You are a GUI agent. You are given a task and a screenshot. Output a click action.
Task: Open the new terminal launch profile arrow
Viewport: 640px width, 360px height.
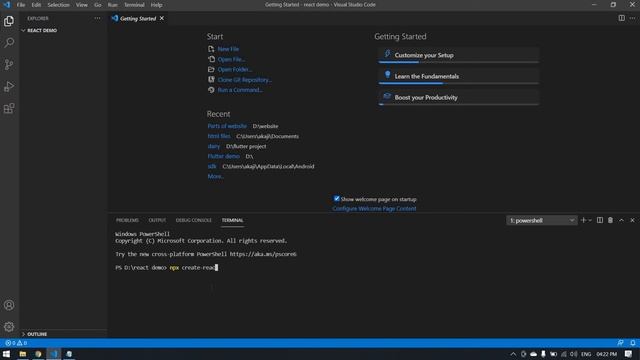(x=590, y=220)
